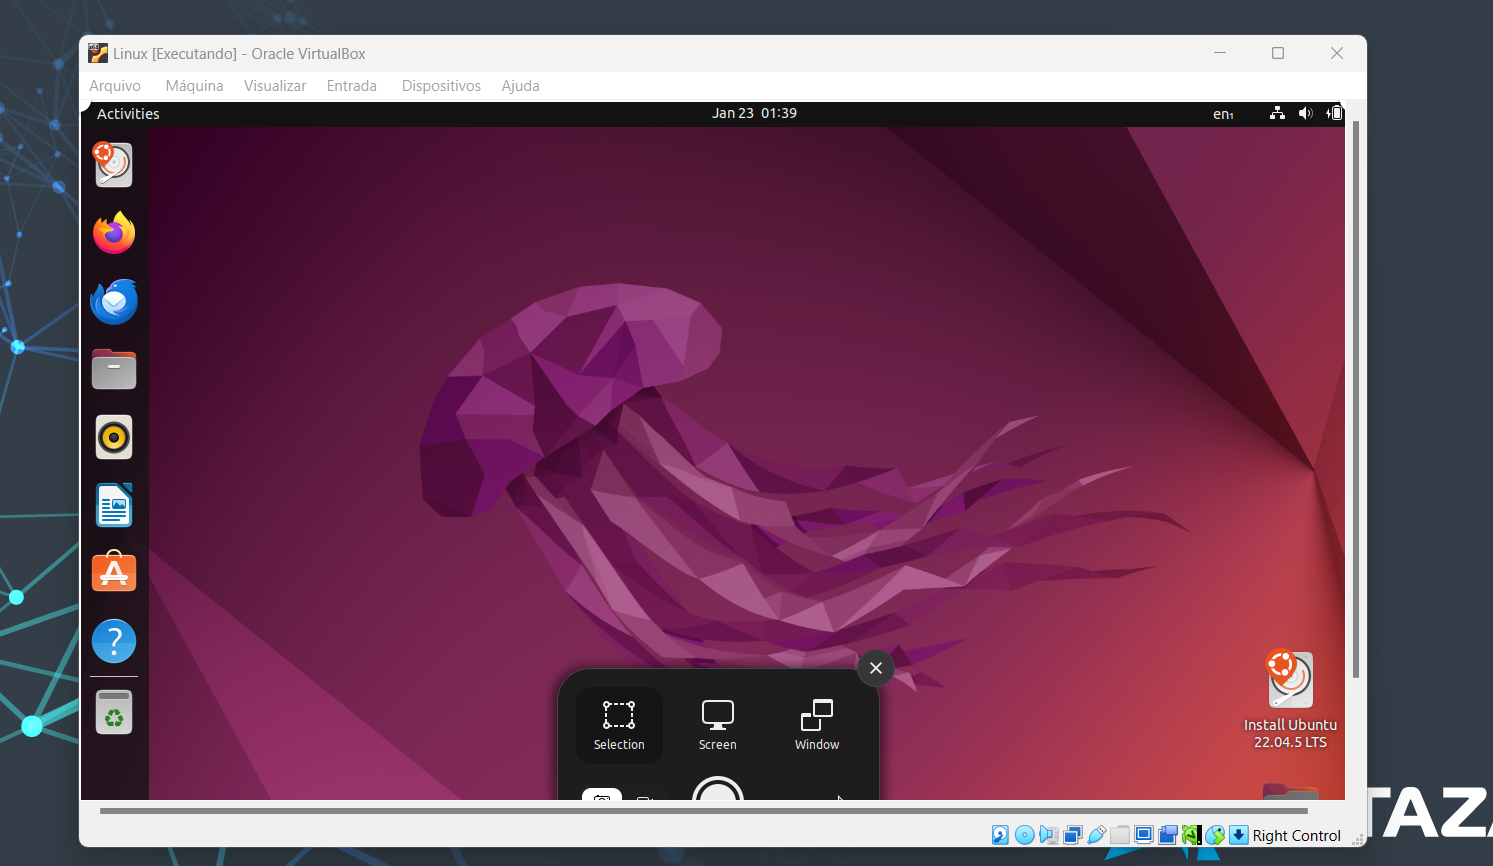The width and height of the screenshot is (1493, 866).
Task: Open the Help icon in the dock
Action: (x=114, y=641)
